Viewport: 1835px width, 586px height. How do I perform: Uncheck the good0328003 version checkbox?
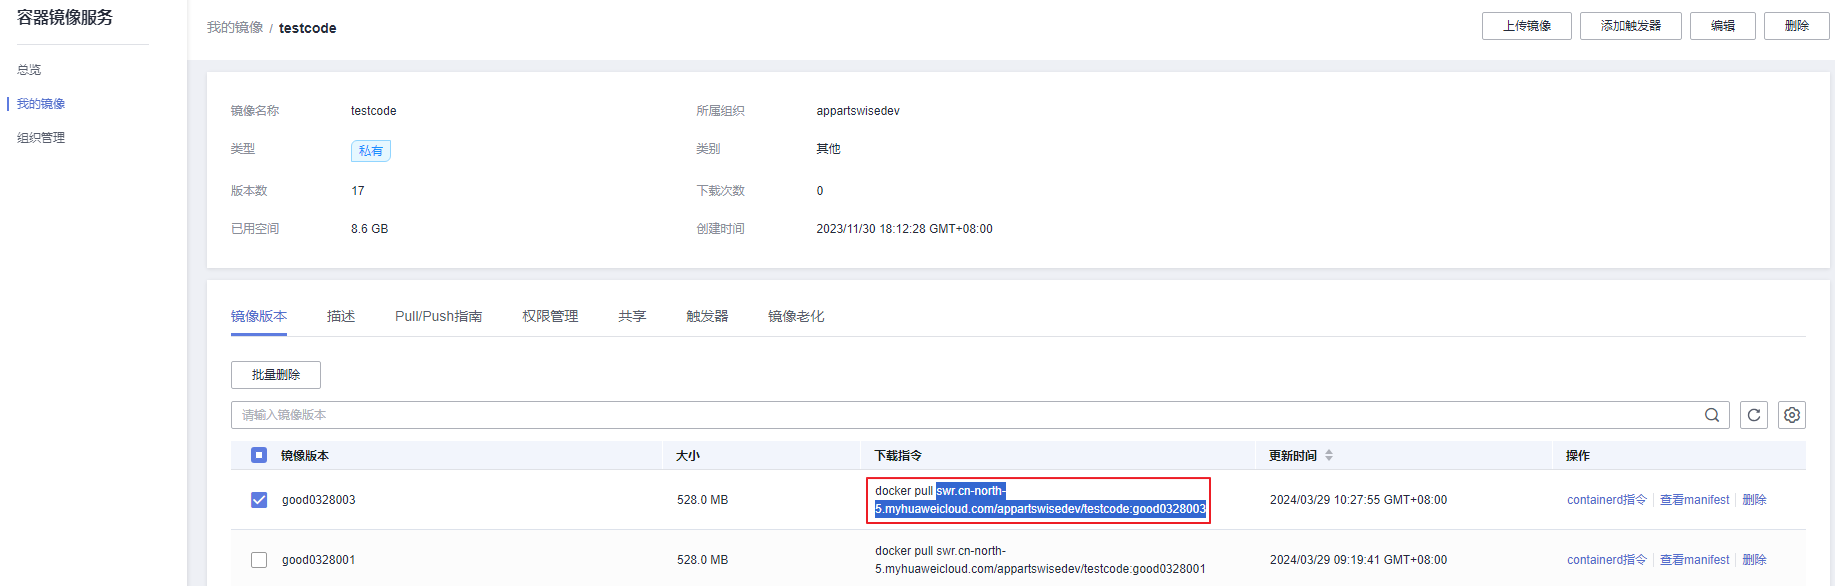[x=259, y=500]
